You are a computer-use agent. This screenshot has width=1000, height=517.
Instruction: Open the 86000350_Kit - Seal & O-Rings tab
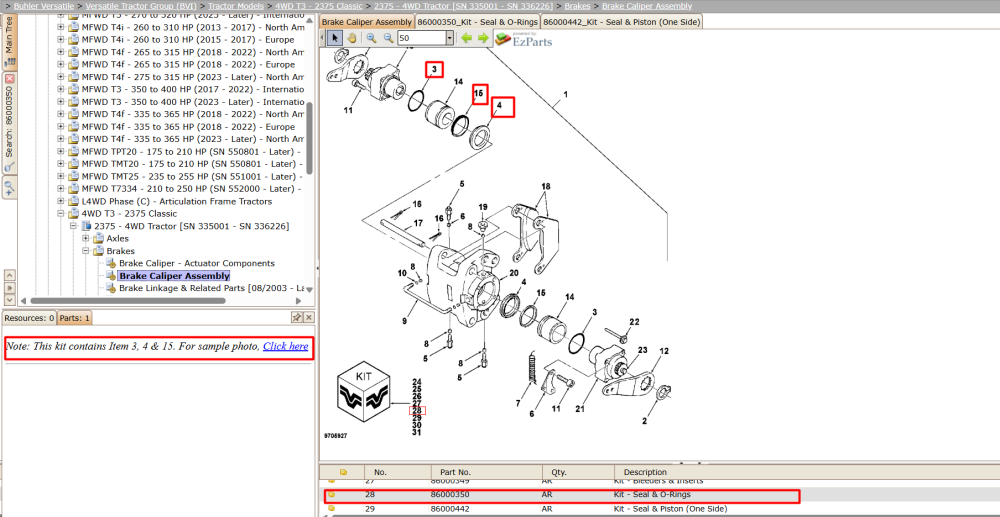(478, 22)
